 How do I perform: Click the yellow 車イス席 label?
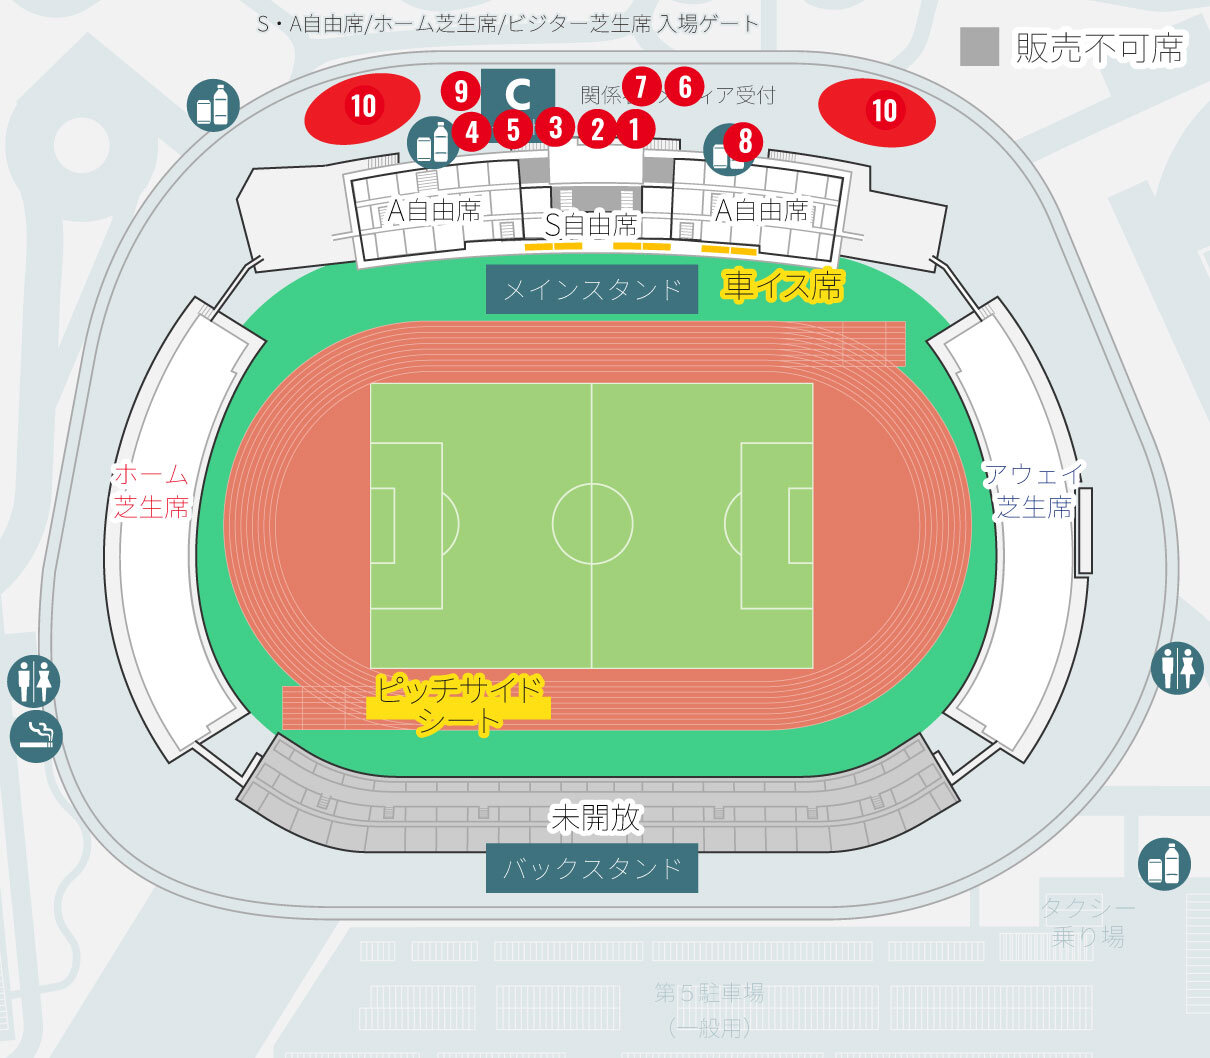tap(783, 286)
